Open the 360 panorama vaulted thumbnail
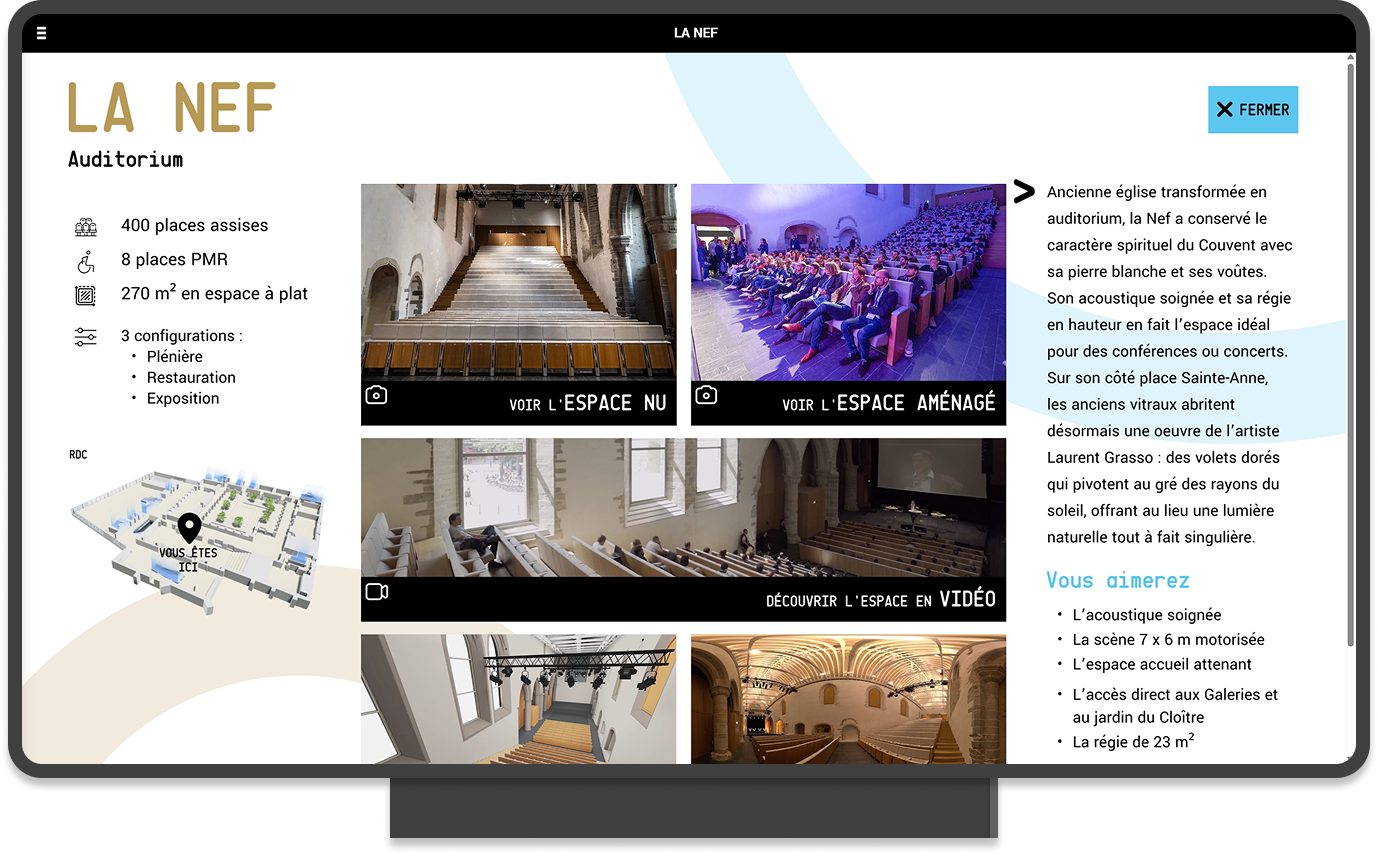This screenshot has width=1378, height=854. 848,698
